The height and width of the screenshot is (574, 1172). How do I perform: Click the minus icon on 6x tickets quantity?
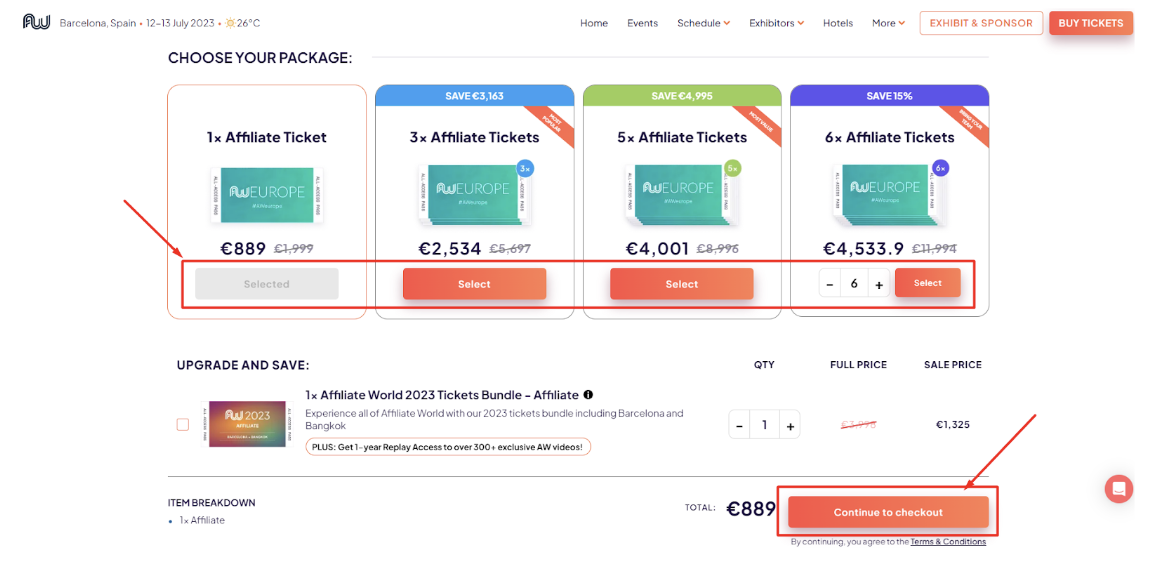pos(829,284)
